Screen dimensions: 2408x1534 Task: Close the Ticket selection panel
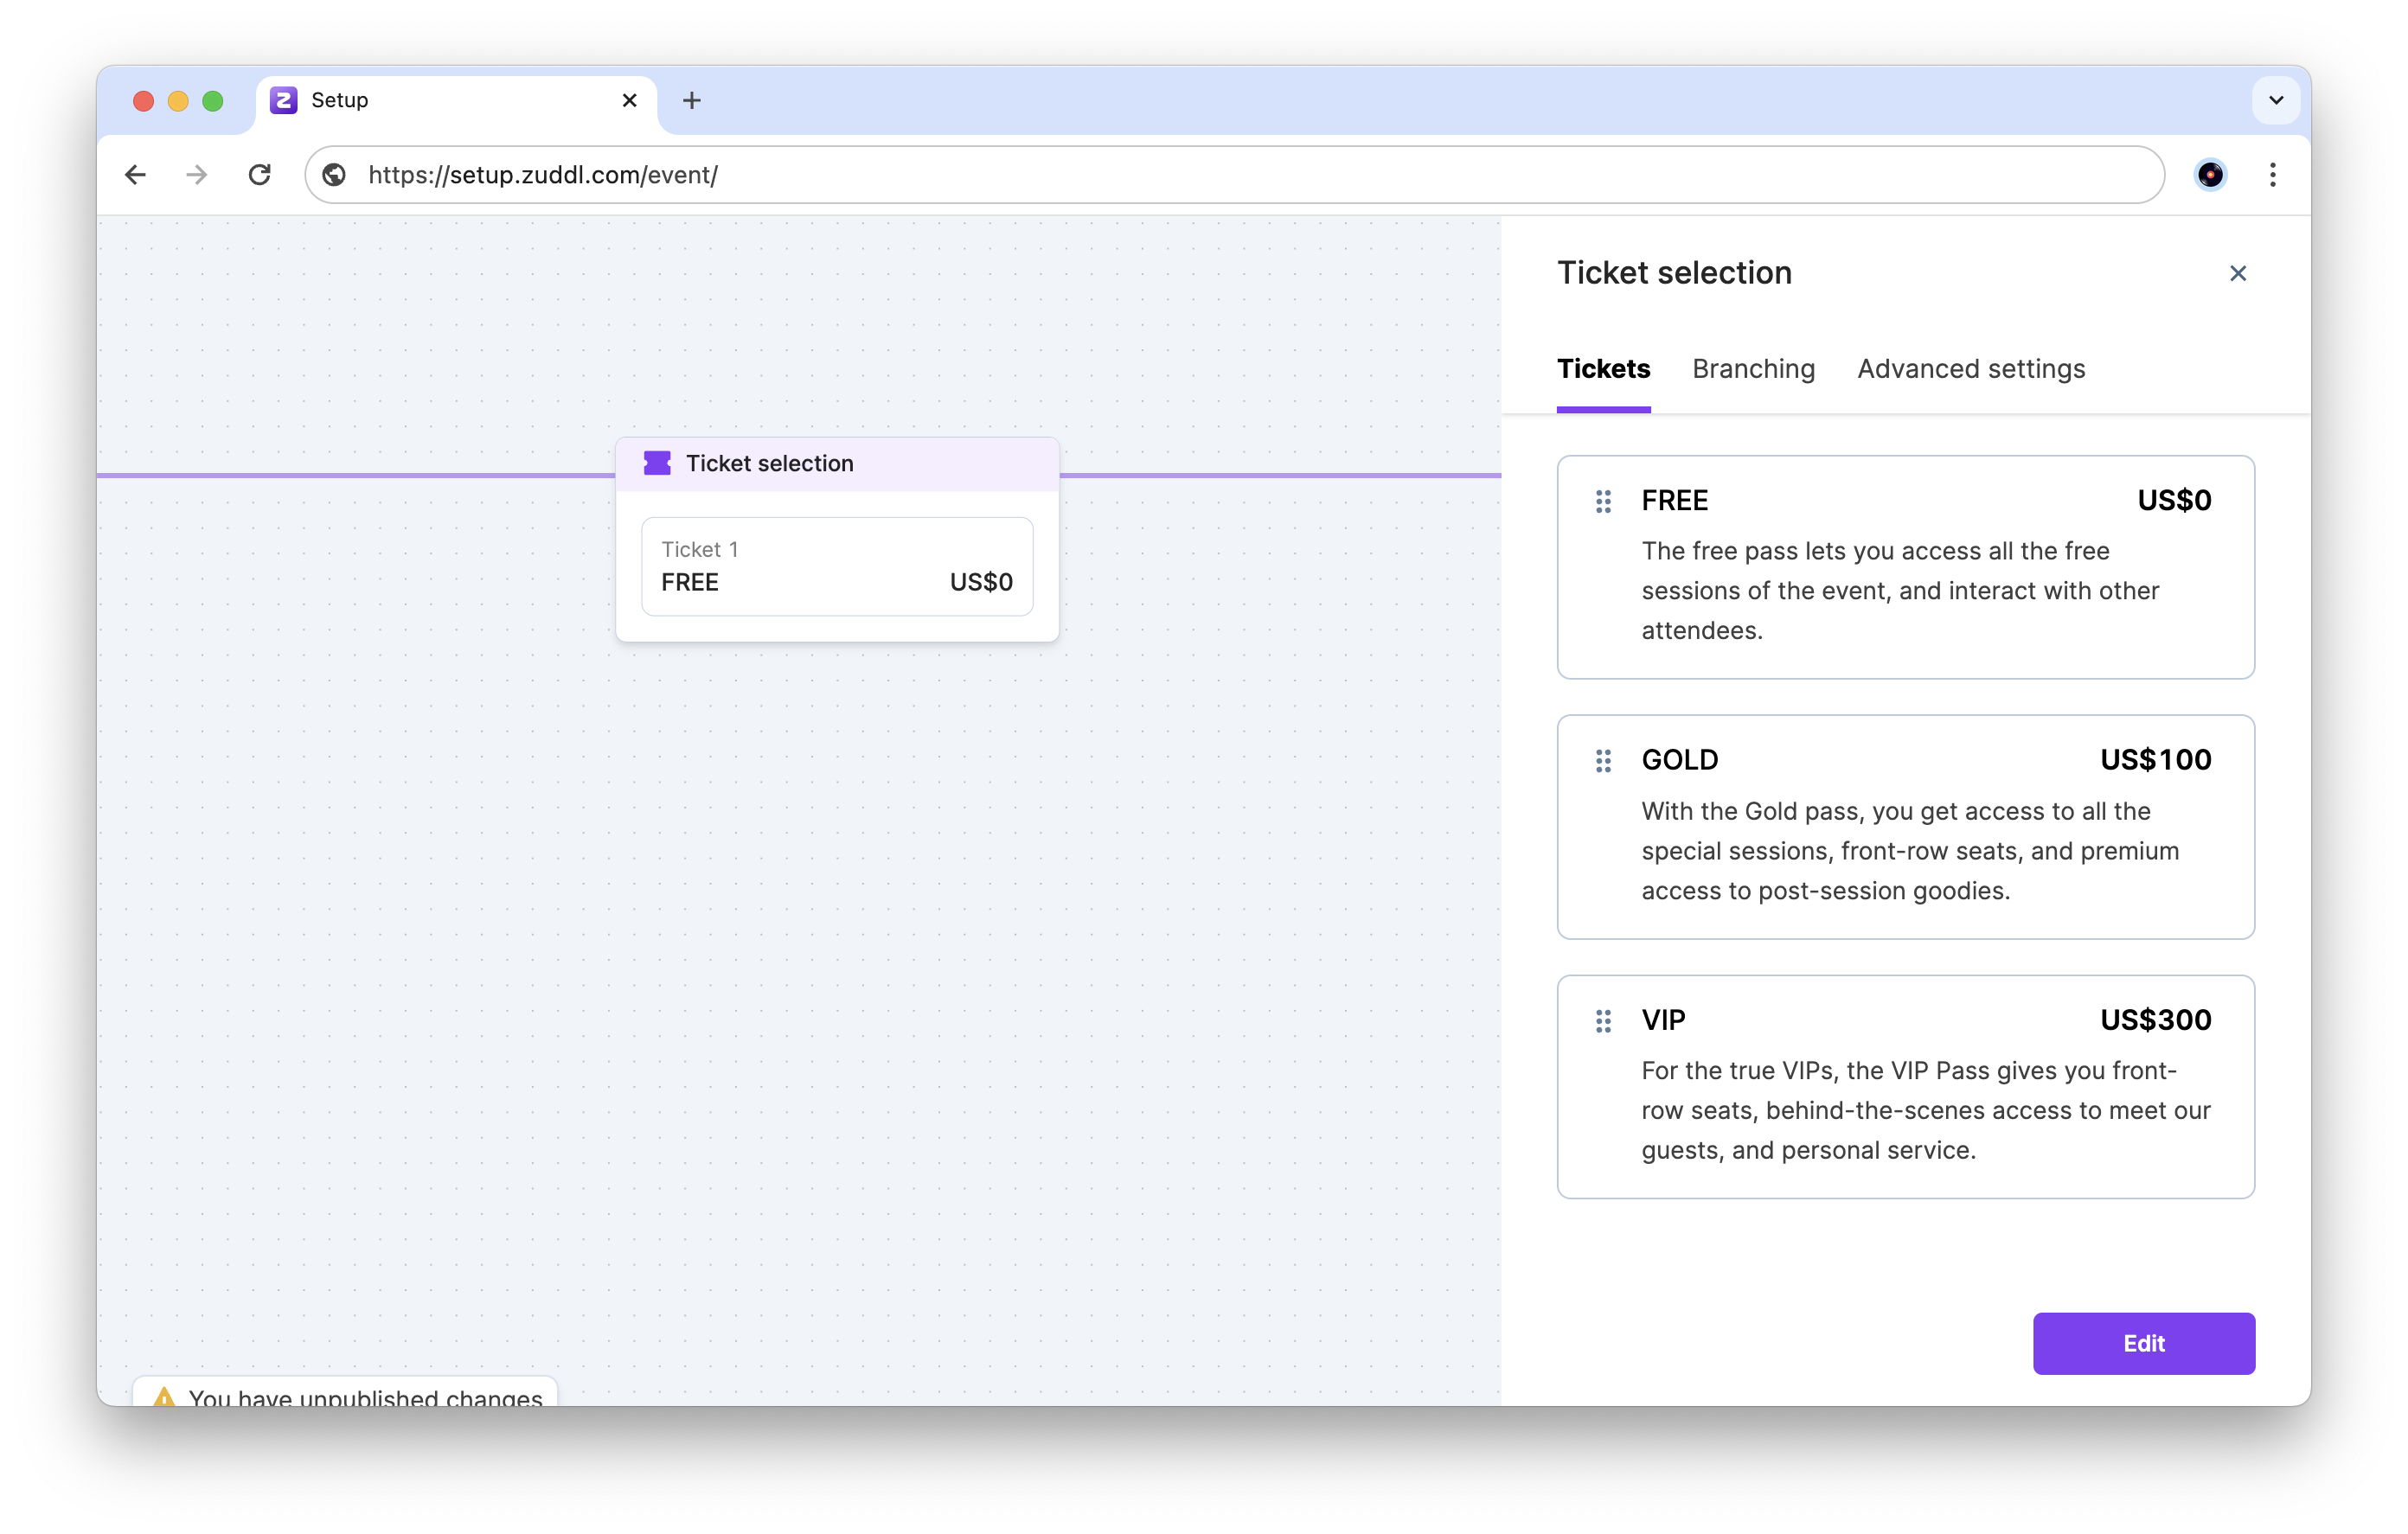(2237, 273)
